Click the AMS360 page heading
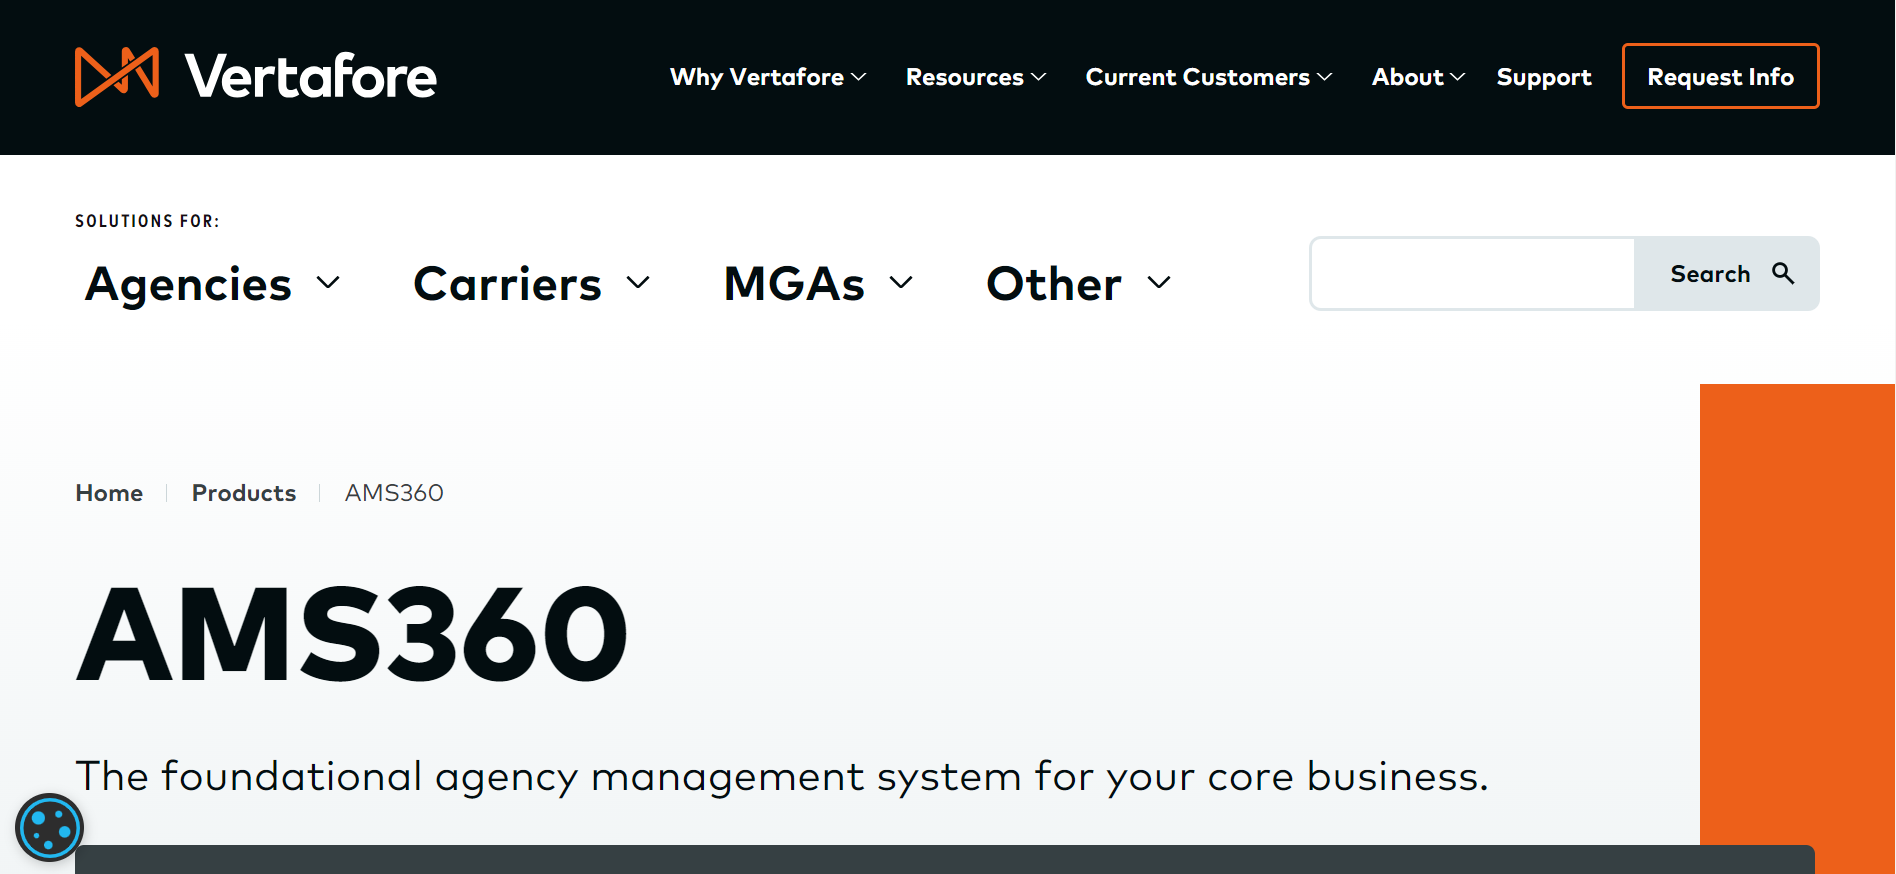 pyautogui.click(x=352, y=634)
